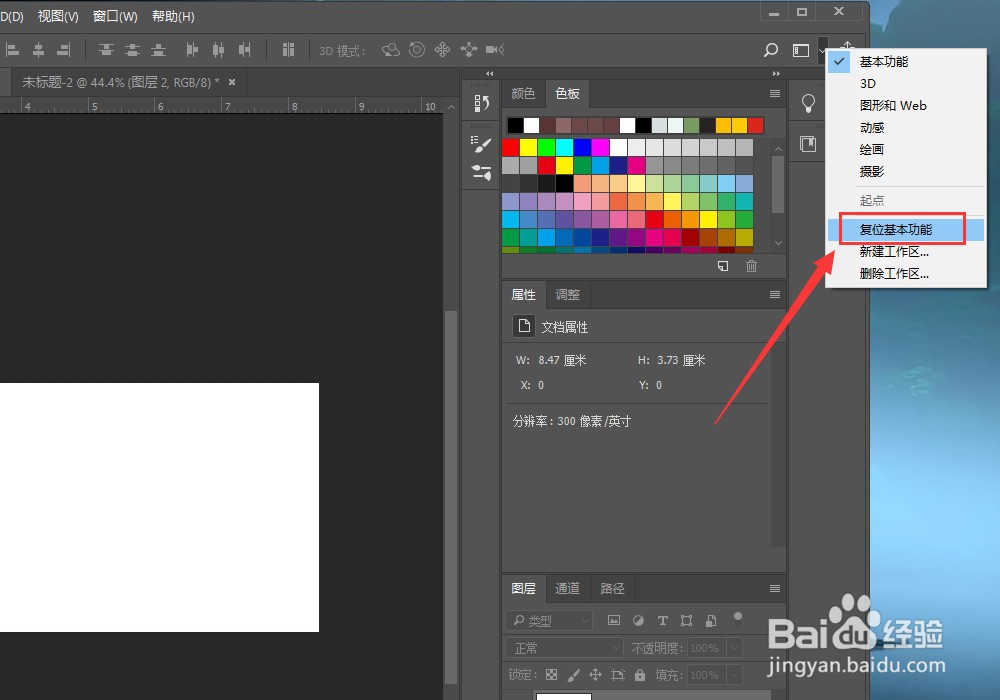Screen dimensions: 1000x700
Task: Switch to the 调整 tab
Action: [567, 295]
